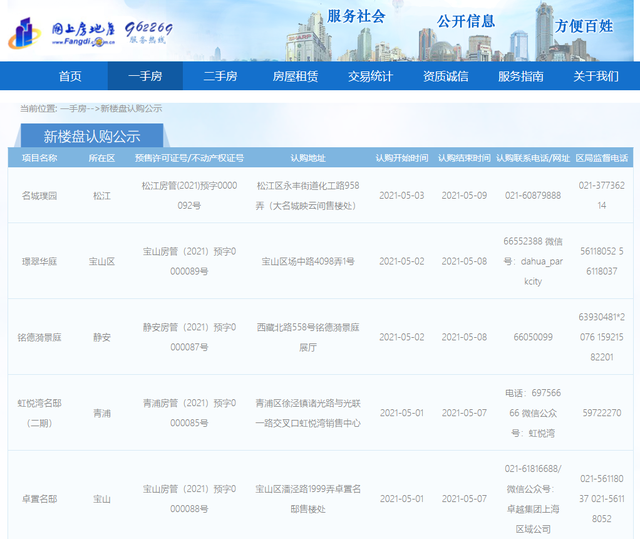Click address 青浦区徐泾镇诸光路与光联一路交叉口
The width and height of the screenshot is (640, 539).
(x=308, y=413)
